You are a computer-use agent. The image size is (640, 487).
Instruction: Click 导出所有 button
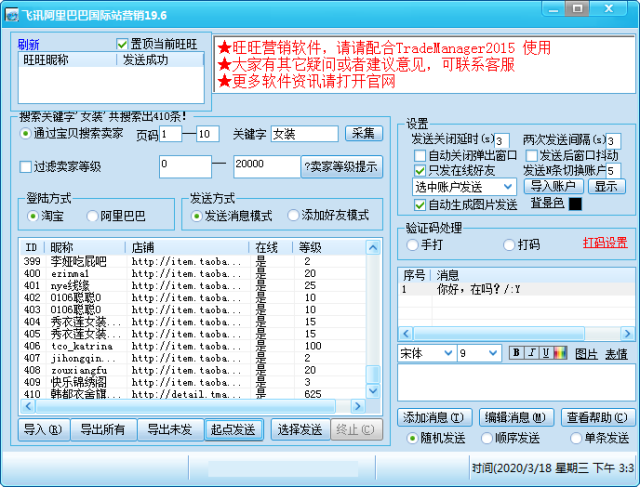[x=104, y=429]
